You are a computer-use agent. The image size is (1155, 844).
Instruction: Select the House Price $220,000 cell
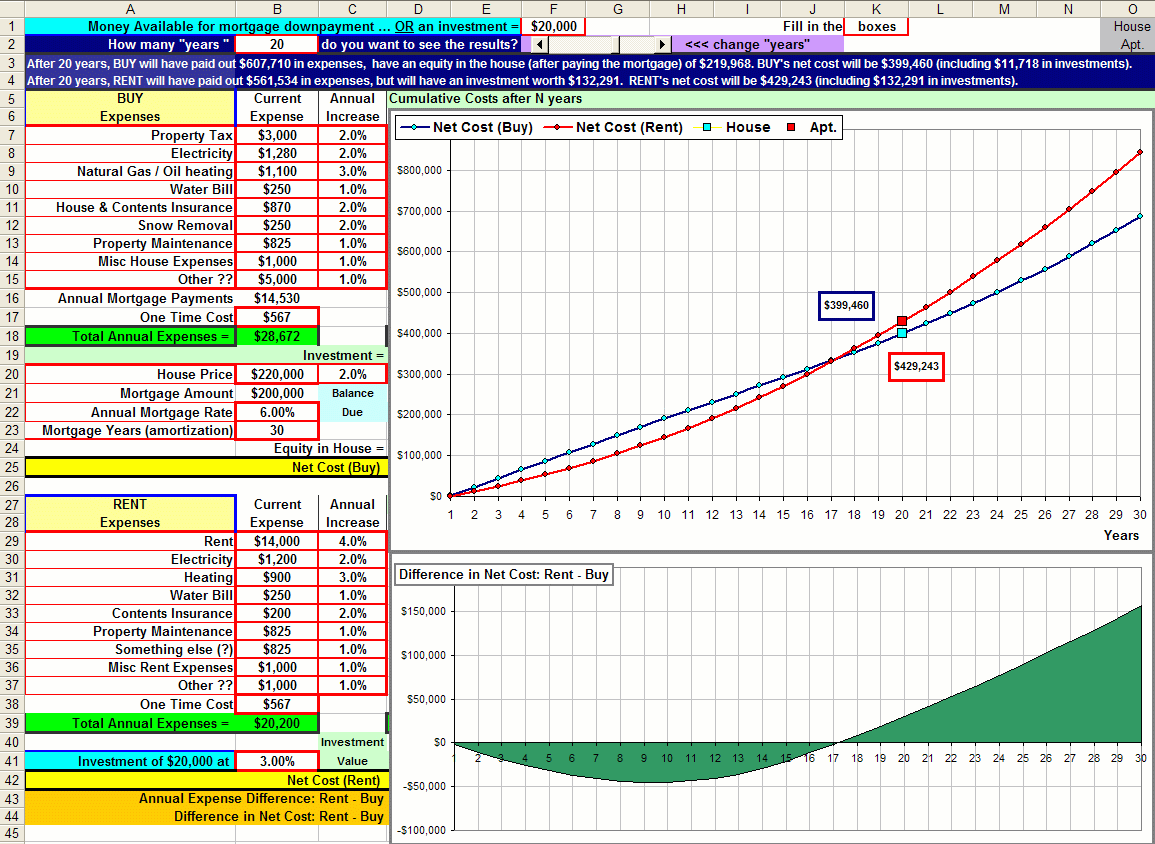[x=277, y=374]
